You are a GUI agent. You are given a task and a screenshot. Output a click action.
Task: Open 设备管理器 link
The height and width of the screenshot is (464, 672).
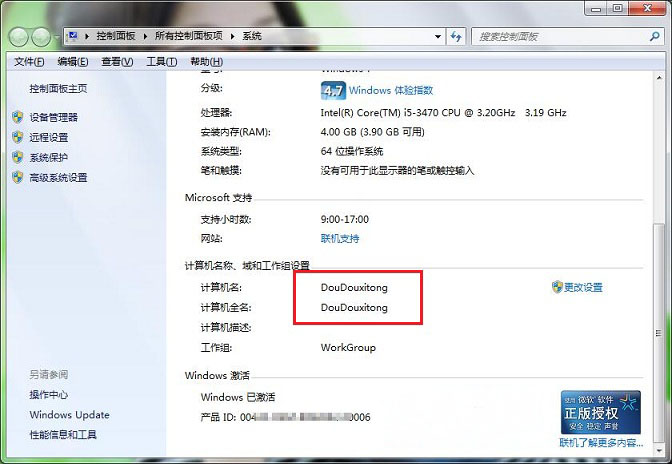click(54, 117)
